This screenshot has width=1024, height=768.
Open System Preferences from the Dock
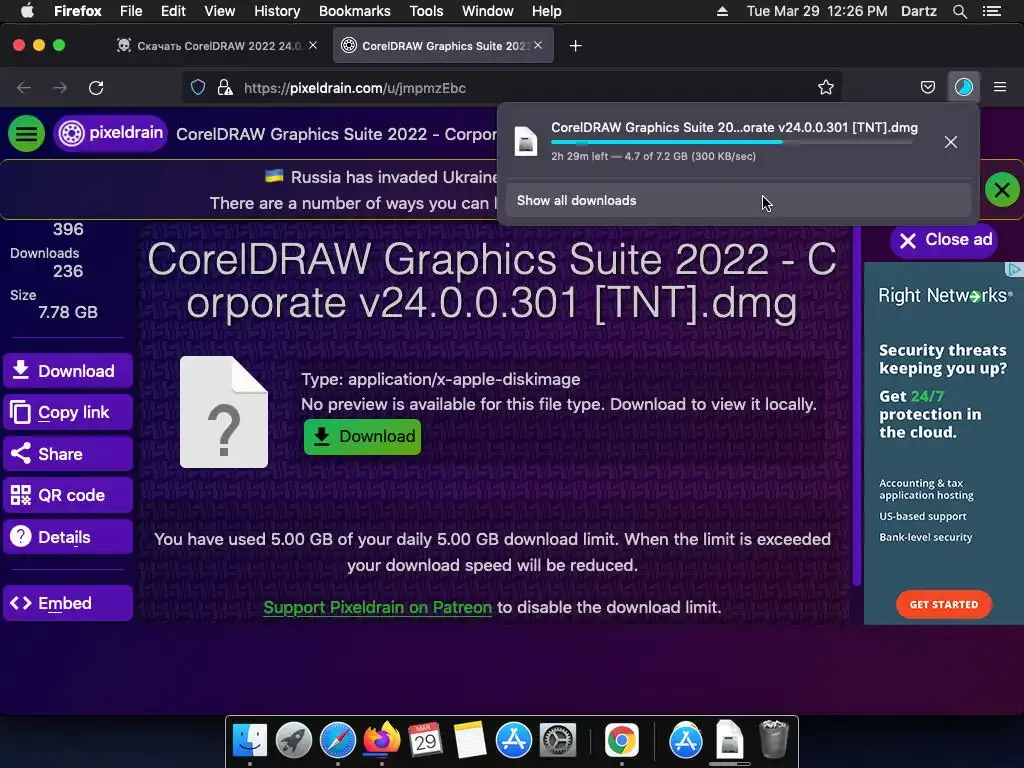[557, 741]
